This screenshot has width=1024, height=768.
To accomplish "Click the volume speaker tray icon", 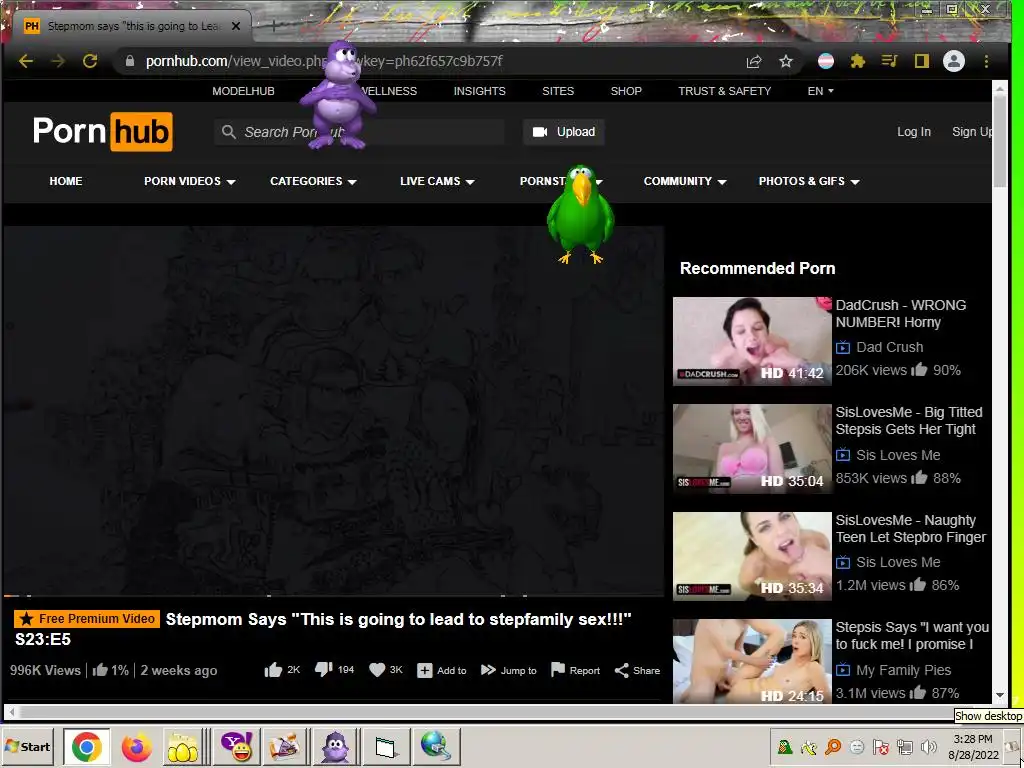I will click(927, 746).
